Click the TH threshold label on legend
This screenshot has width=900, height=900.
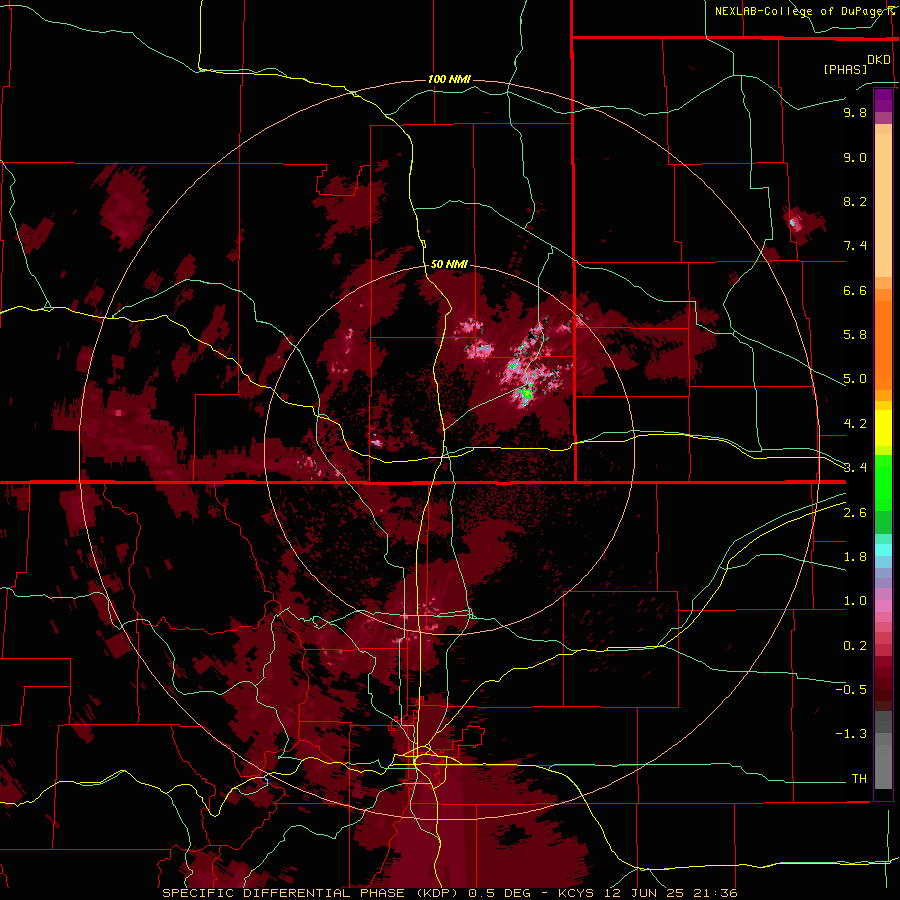pos(859,779)
